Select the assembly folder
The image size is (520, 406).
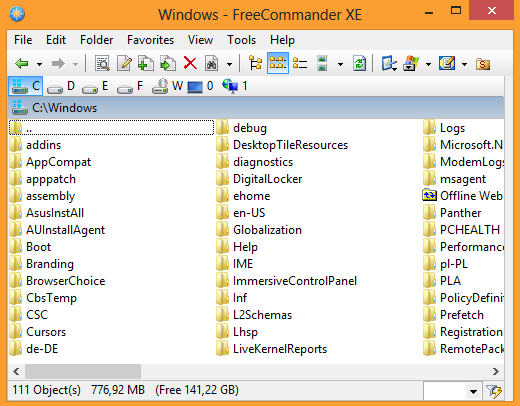pos(43,196)
